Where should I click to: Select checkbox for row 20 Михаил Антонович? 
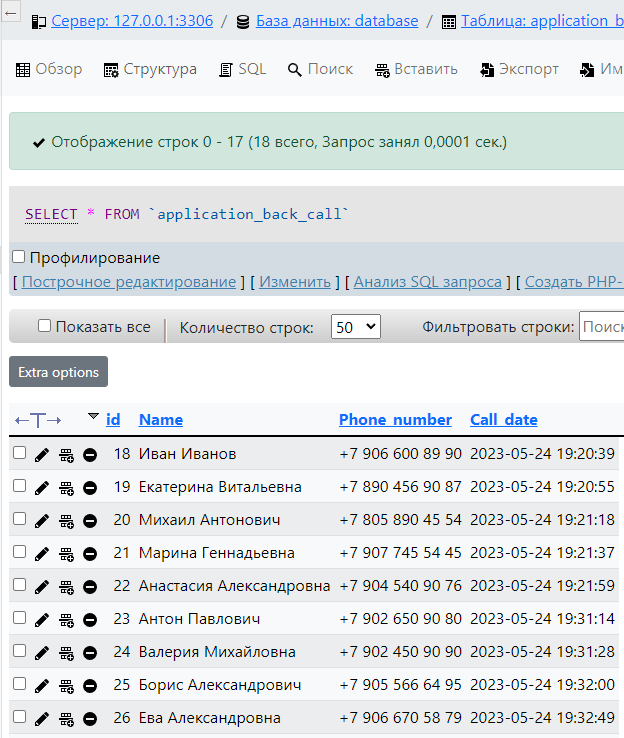pos(19,519)
